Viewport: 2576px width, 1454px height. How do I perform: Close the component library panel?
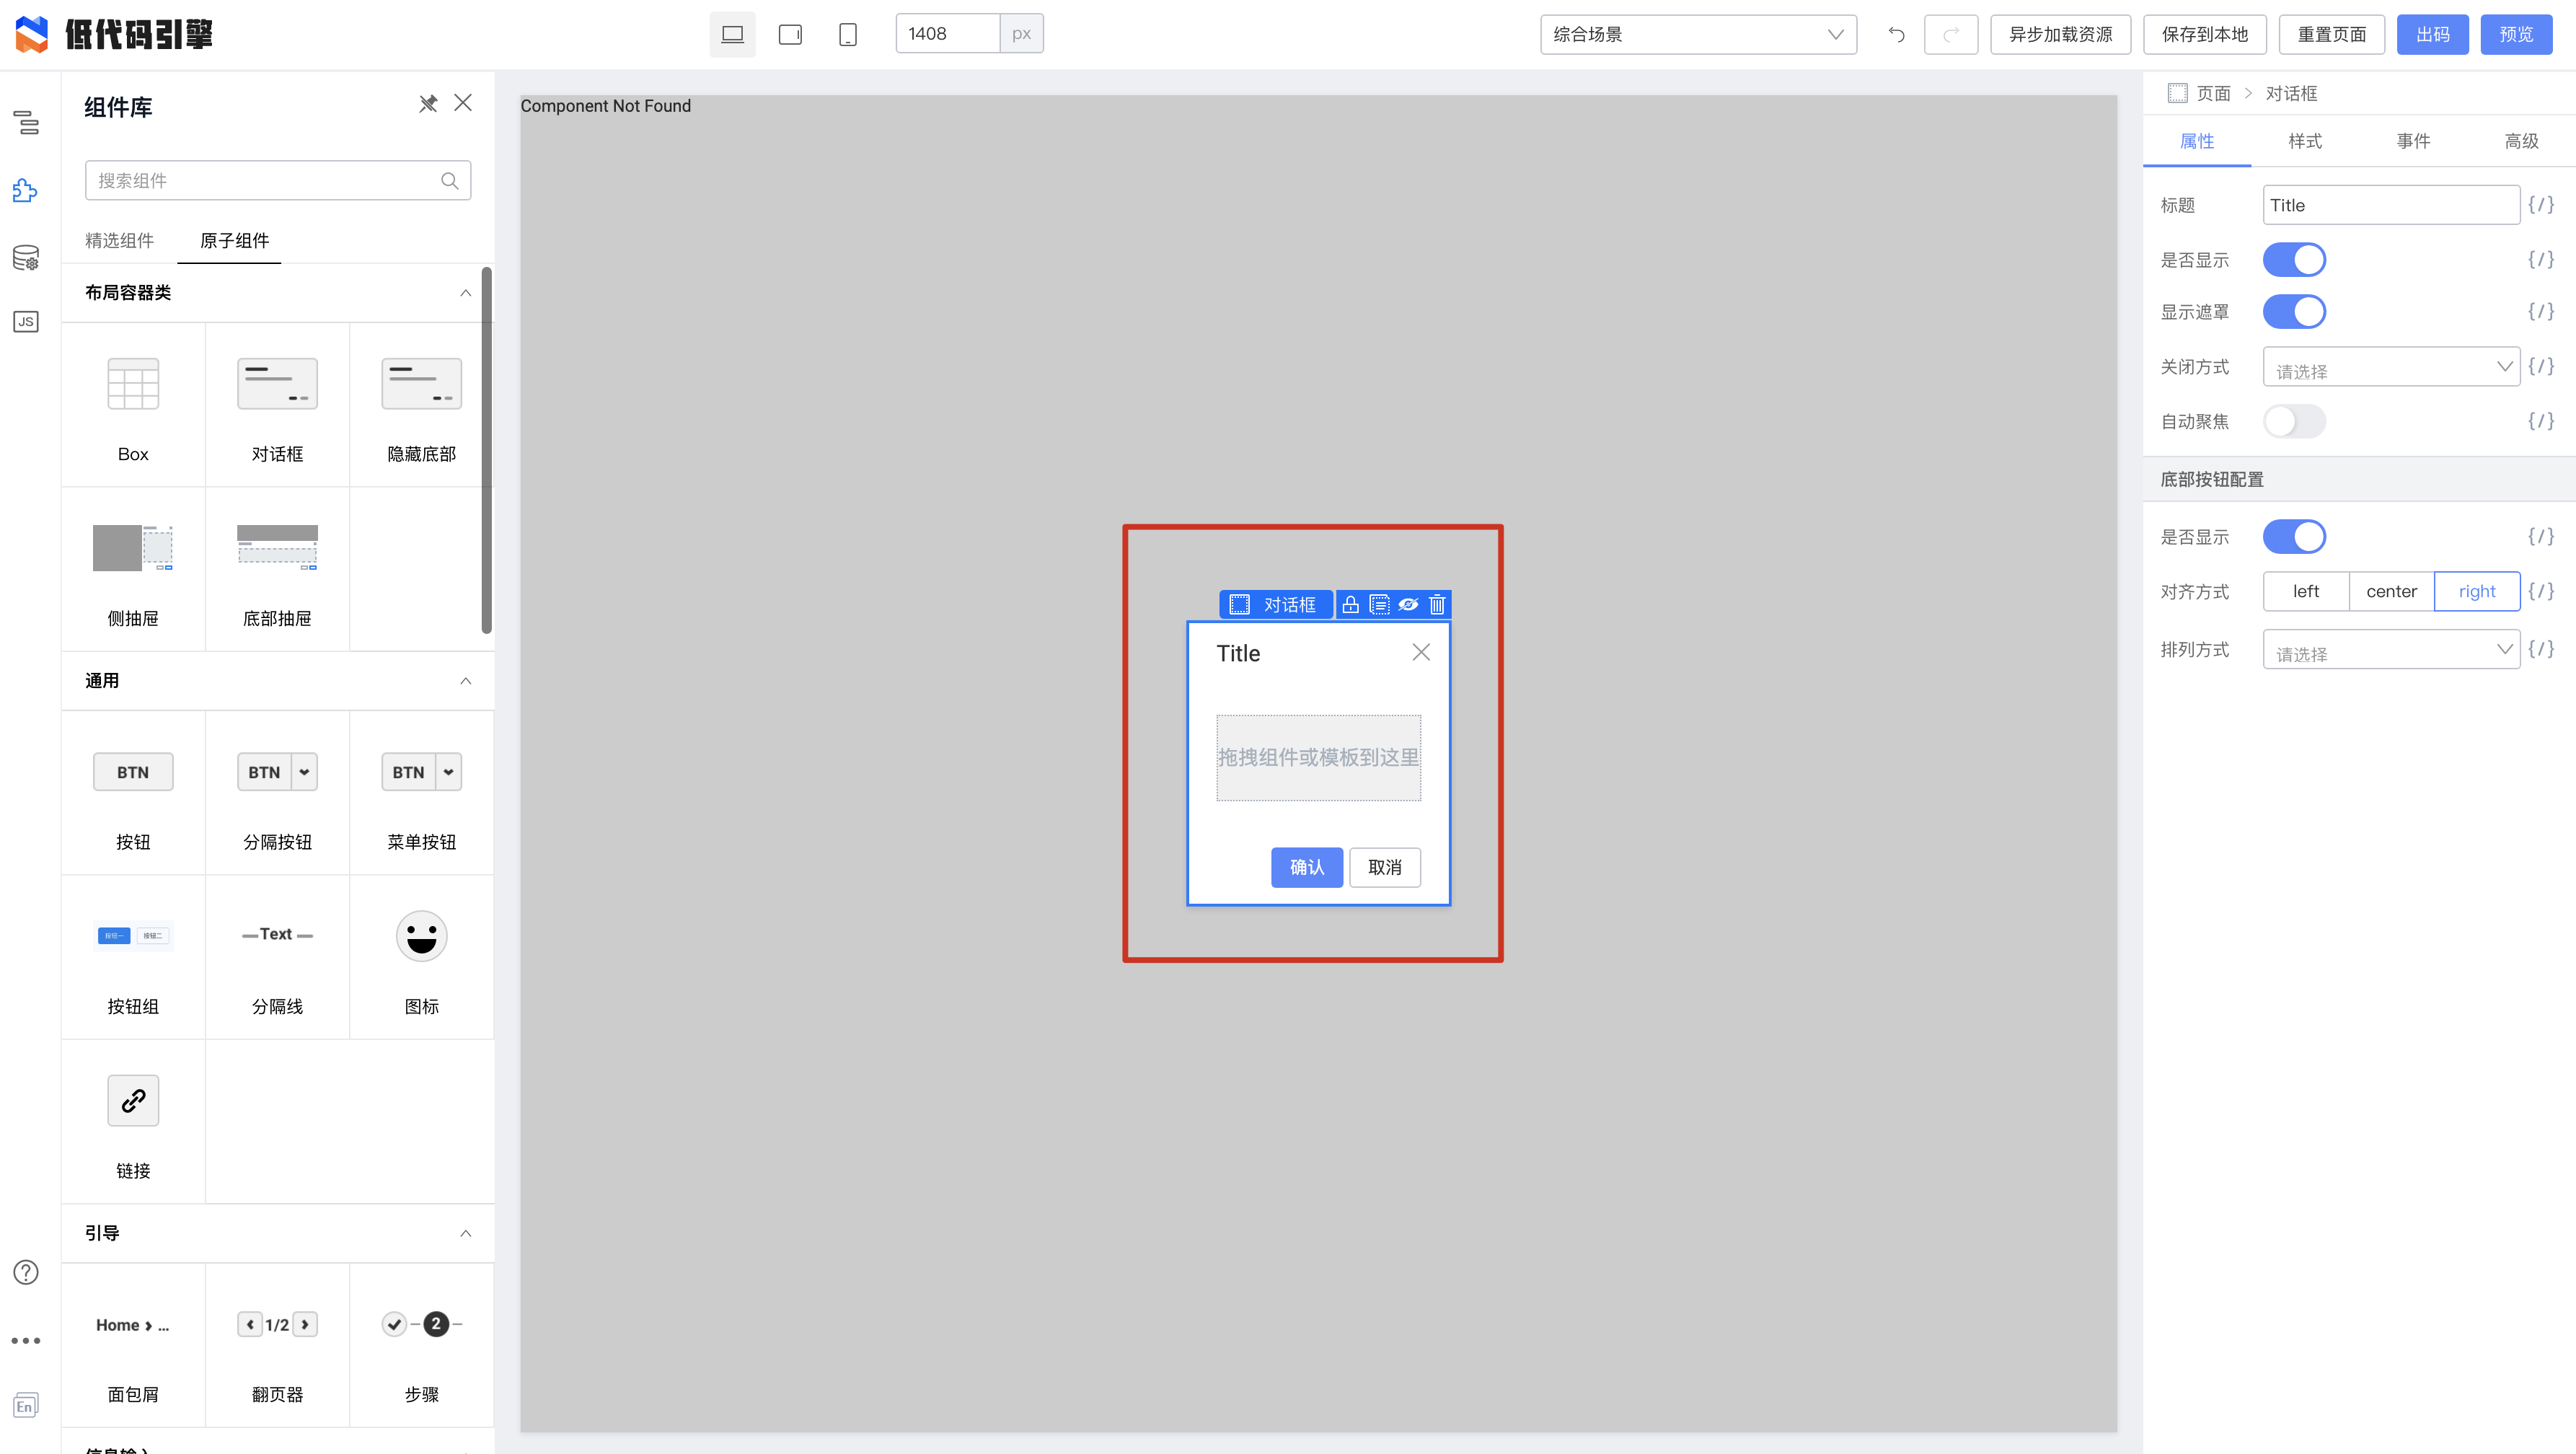(463, 103)
